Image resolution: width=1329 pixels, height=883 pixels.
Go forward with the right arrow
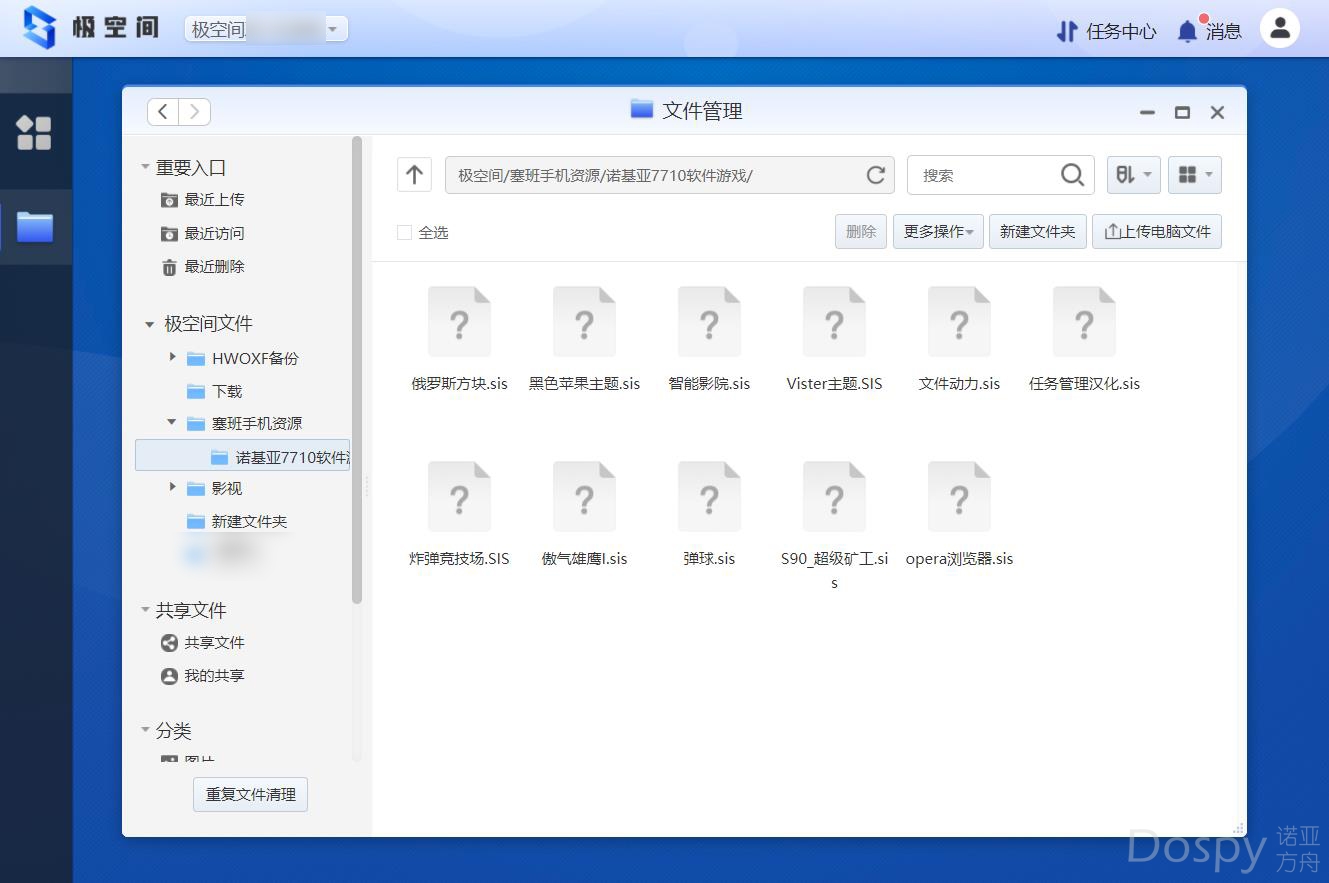click(x=195, y=112)
